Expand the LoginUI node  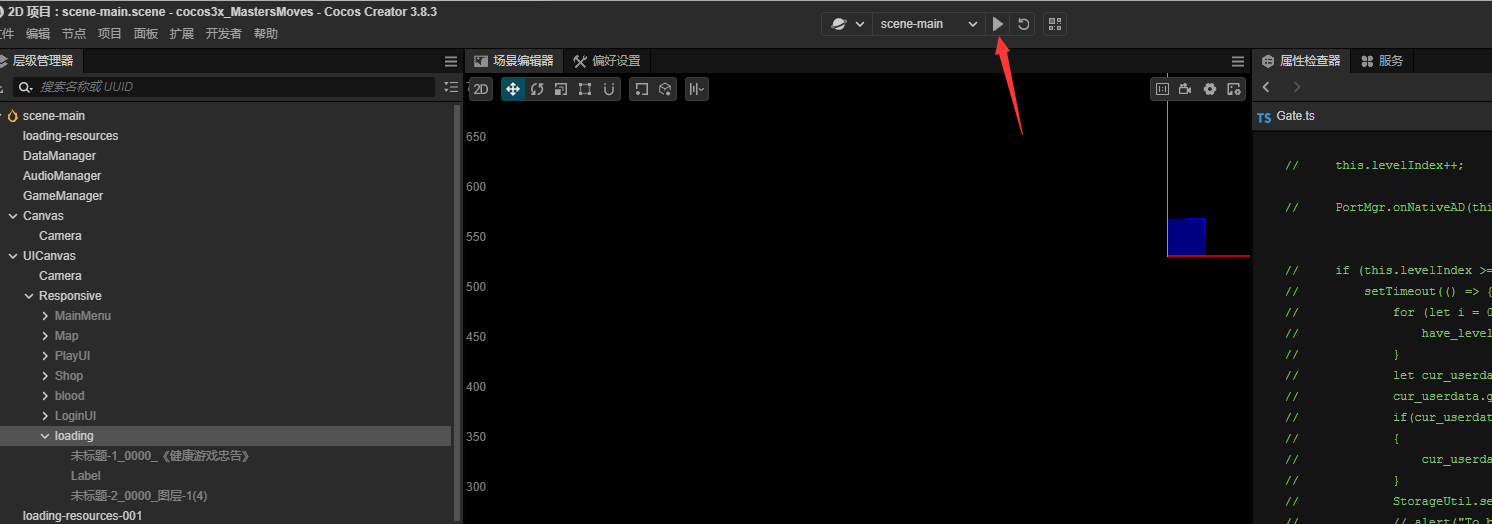pos(45,416)
